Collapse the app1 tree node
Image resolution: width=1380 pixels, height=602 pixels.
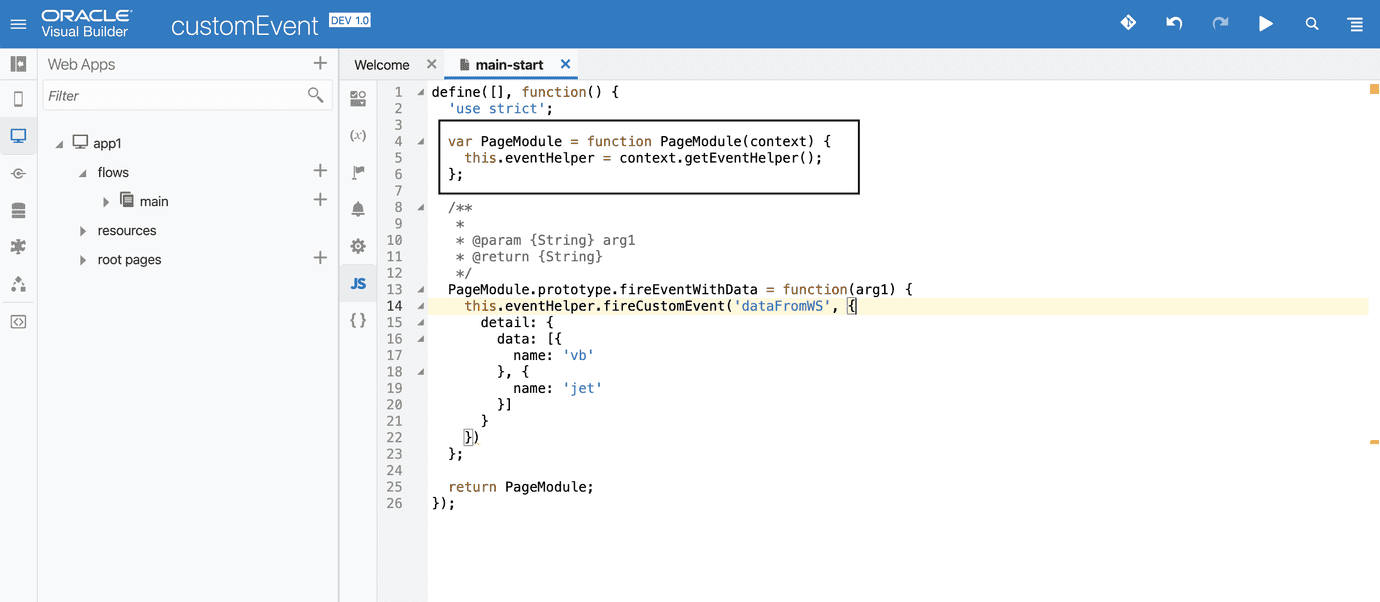click(59, 144)
